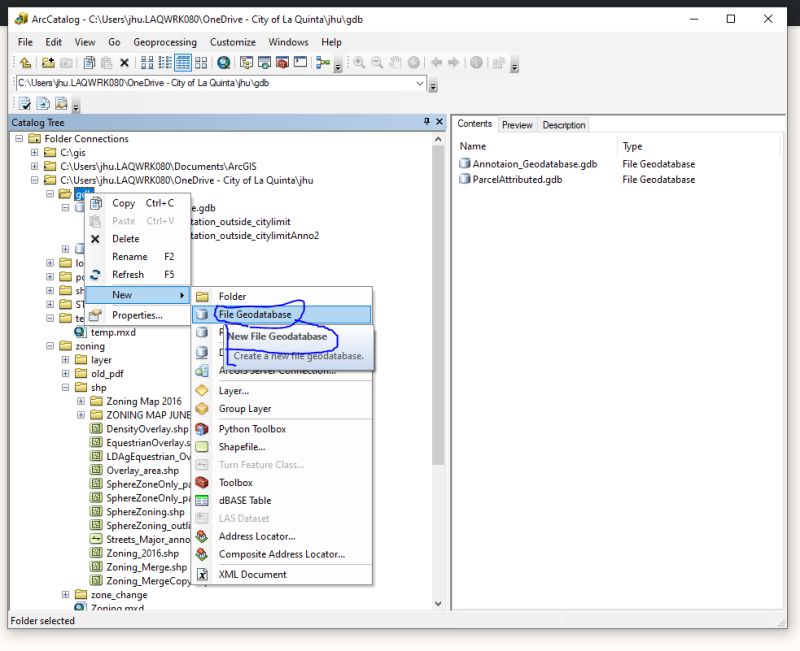
Task: Click the Identify tool icon
Action: (476, 62)
